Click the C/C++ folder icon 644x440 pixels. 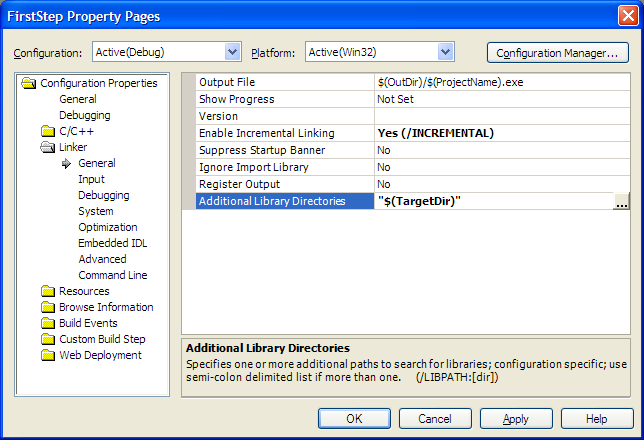[47, 132]
